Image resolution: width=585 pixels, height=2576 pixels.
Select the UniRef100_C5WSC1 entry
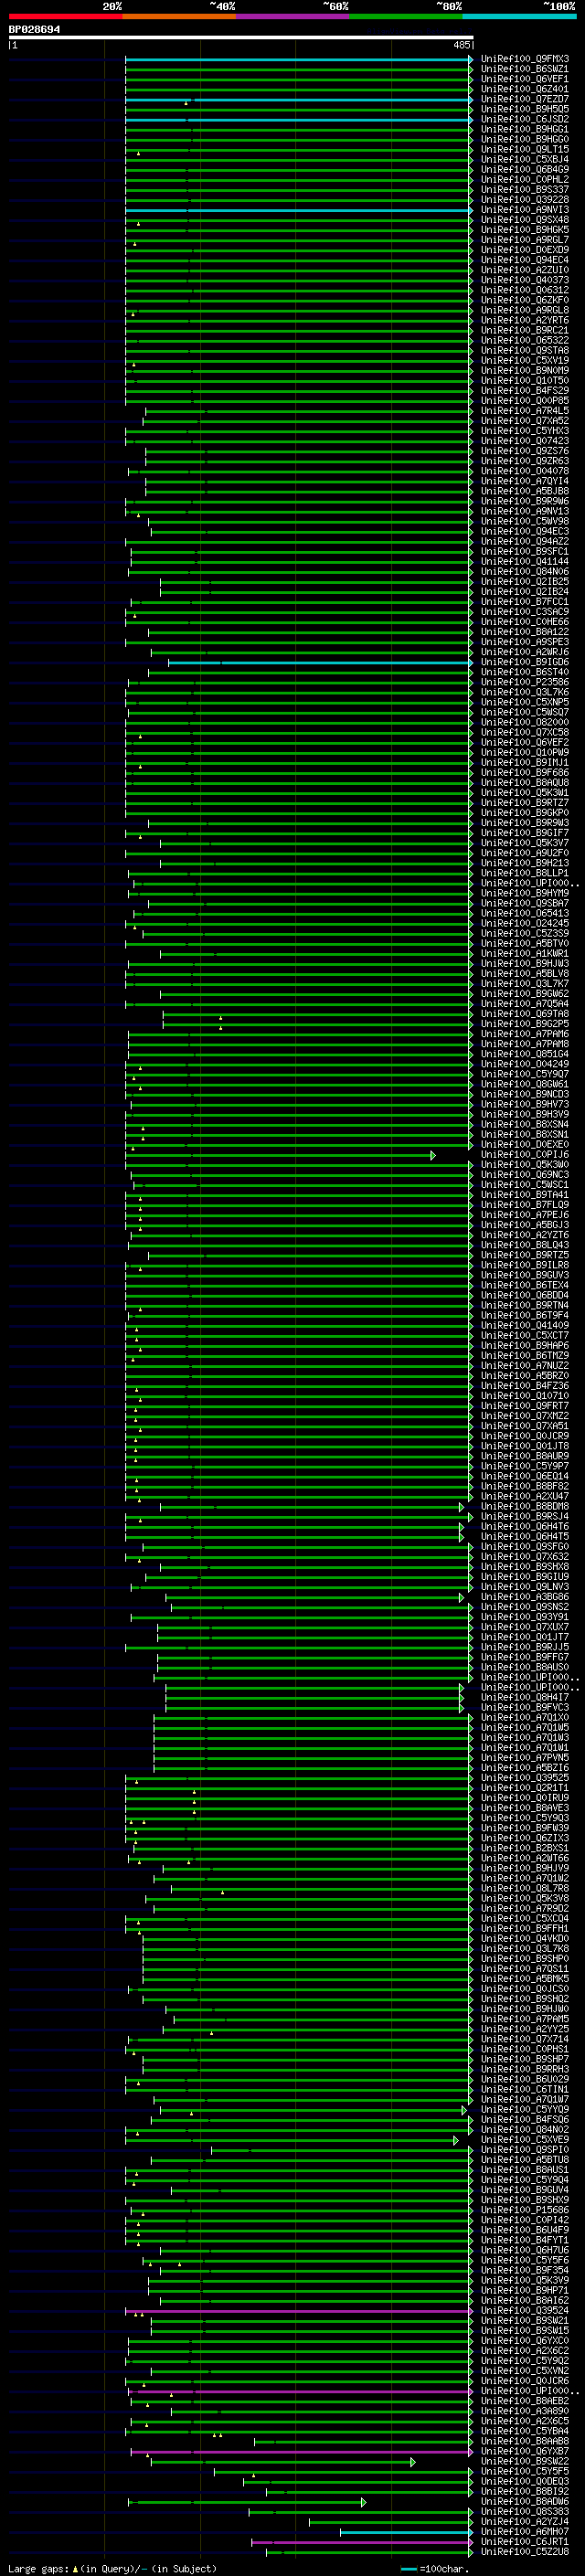(x=525, y=1185)
